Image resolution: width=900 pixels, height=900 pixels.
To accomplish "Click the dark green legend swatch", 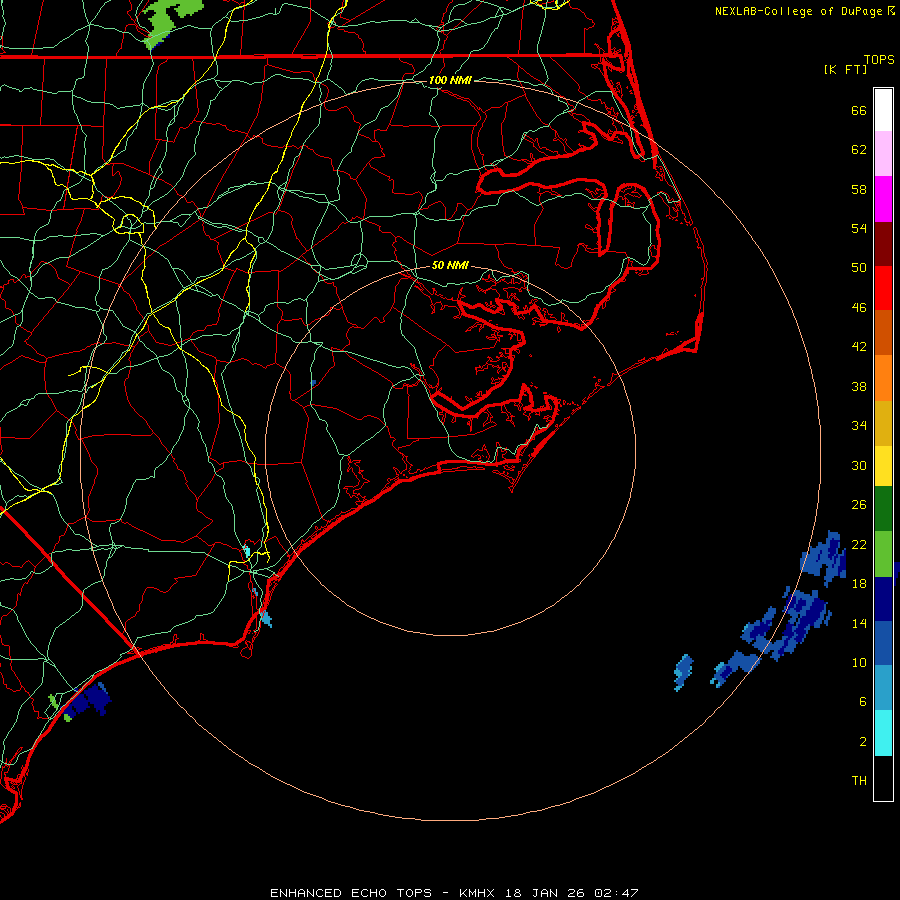I will pos(883,509).
